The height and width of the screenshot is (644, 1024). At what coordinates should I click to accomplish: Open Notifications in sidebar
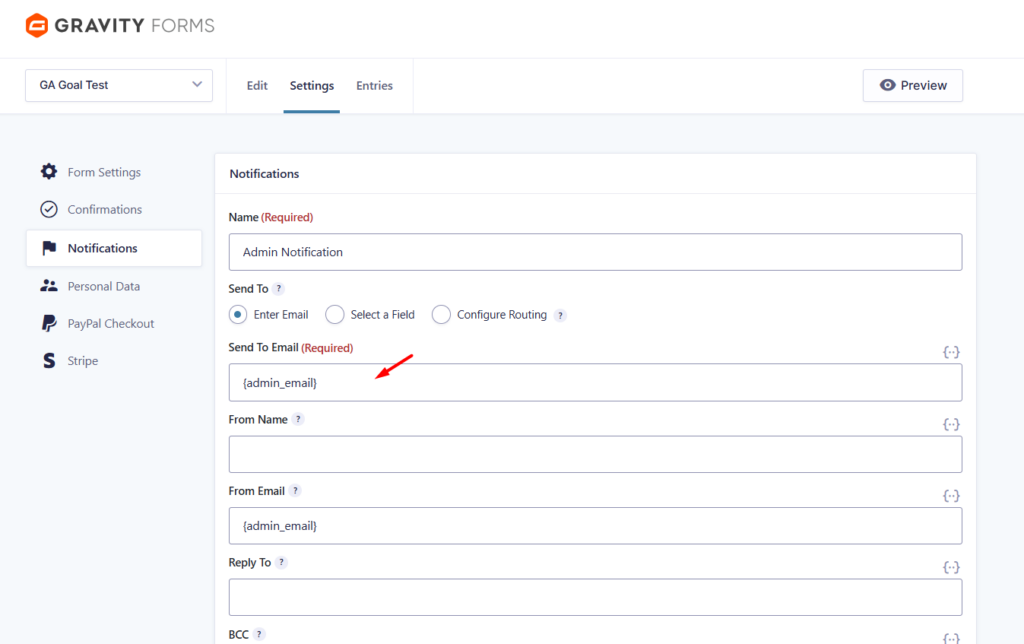coord(114,248)
